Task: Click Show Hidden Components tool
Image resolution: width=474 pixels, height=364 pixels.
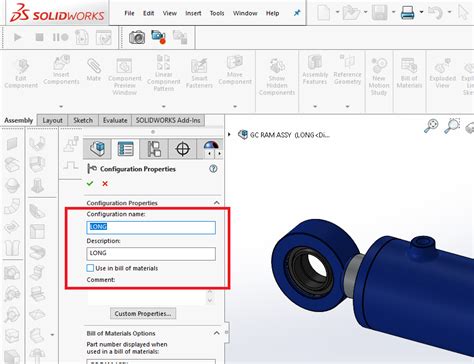Action: [x=277, y=77]
